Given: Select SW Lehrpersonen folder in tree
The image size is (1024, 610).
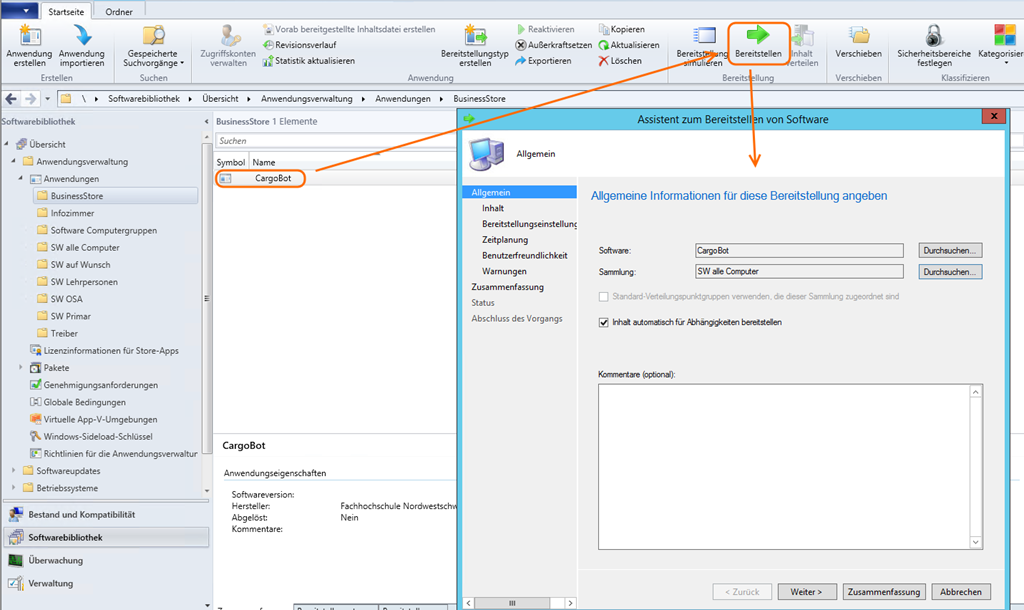Looking at the screenshot, I should pos(84,282).
